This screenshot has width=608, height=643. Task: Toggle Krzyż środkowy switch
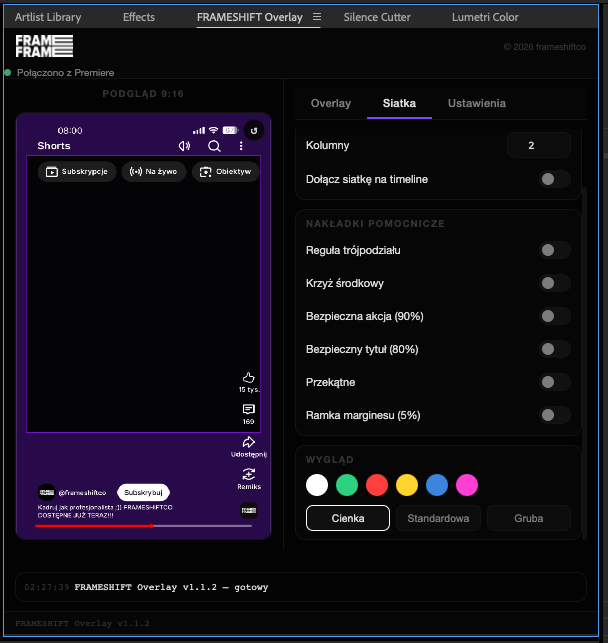pos(555,283)
